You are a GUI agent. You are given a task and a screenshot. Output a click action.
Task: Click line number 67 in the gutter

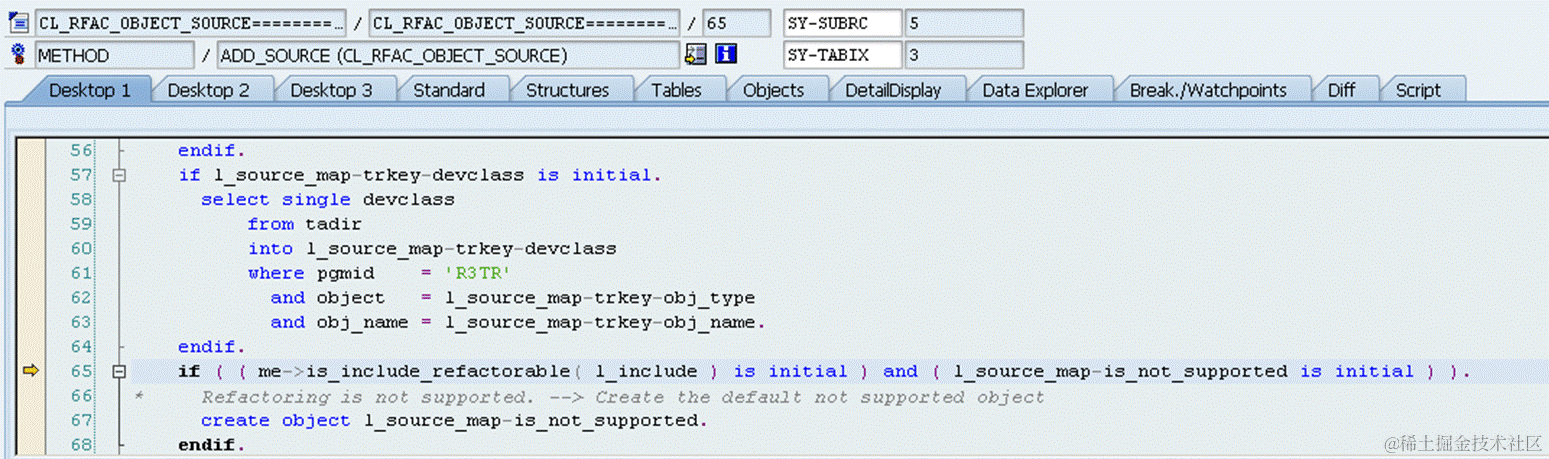click(81, 420)
